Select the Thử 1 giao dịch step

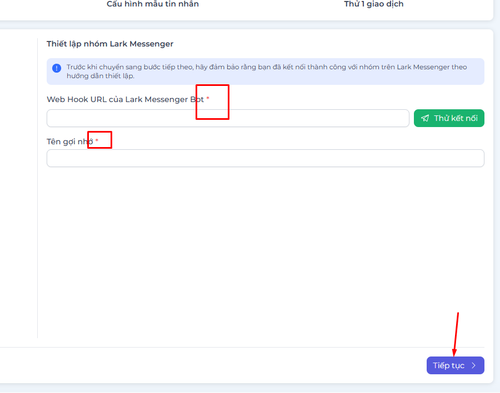tap(374, 4)
